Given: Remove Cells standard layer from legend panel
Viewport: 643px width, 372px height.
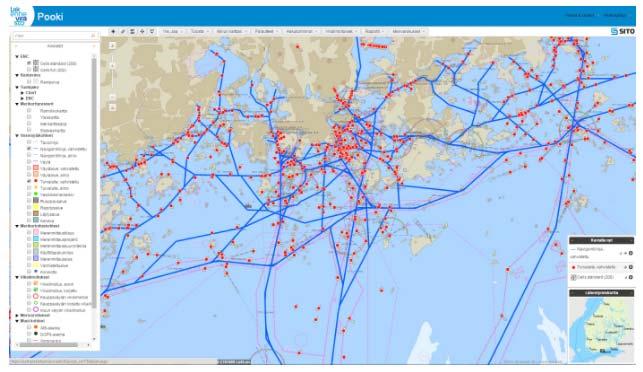Looking at the screenshot, I should 631,277.
